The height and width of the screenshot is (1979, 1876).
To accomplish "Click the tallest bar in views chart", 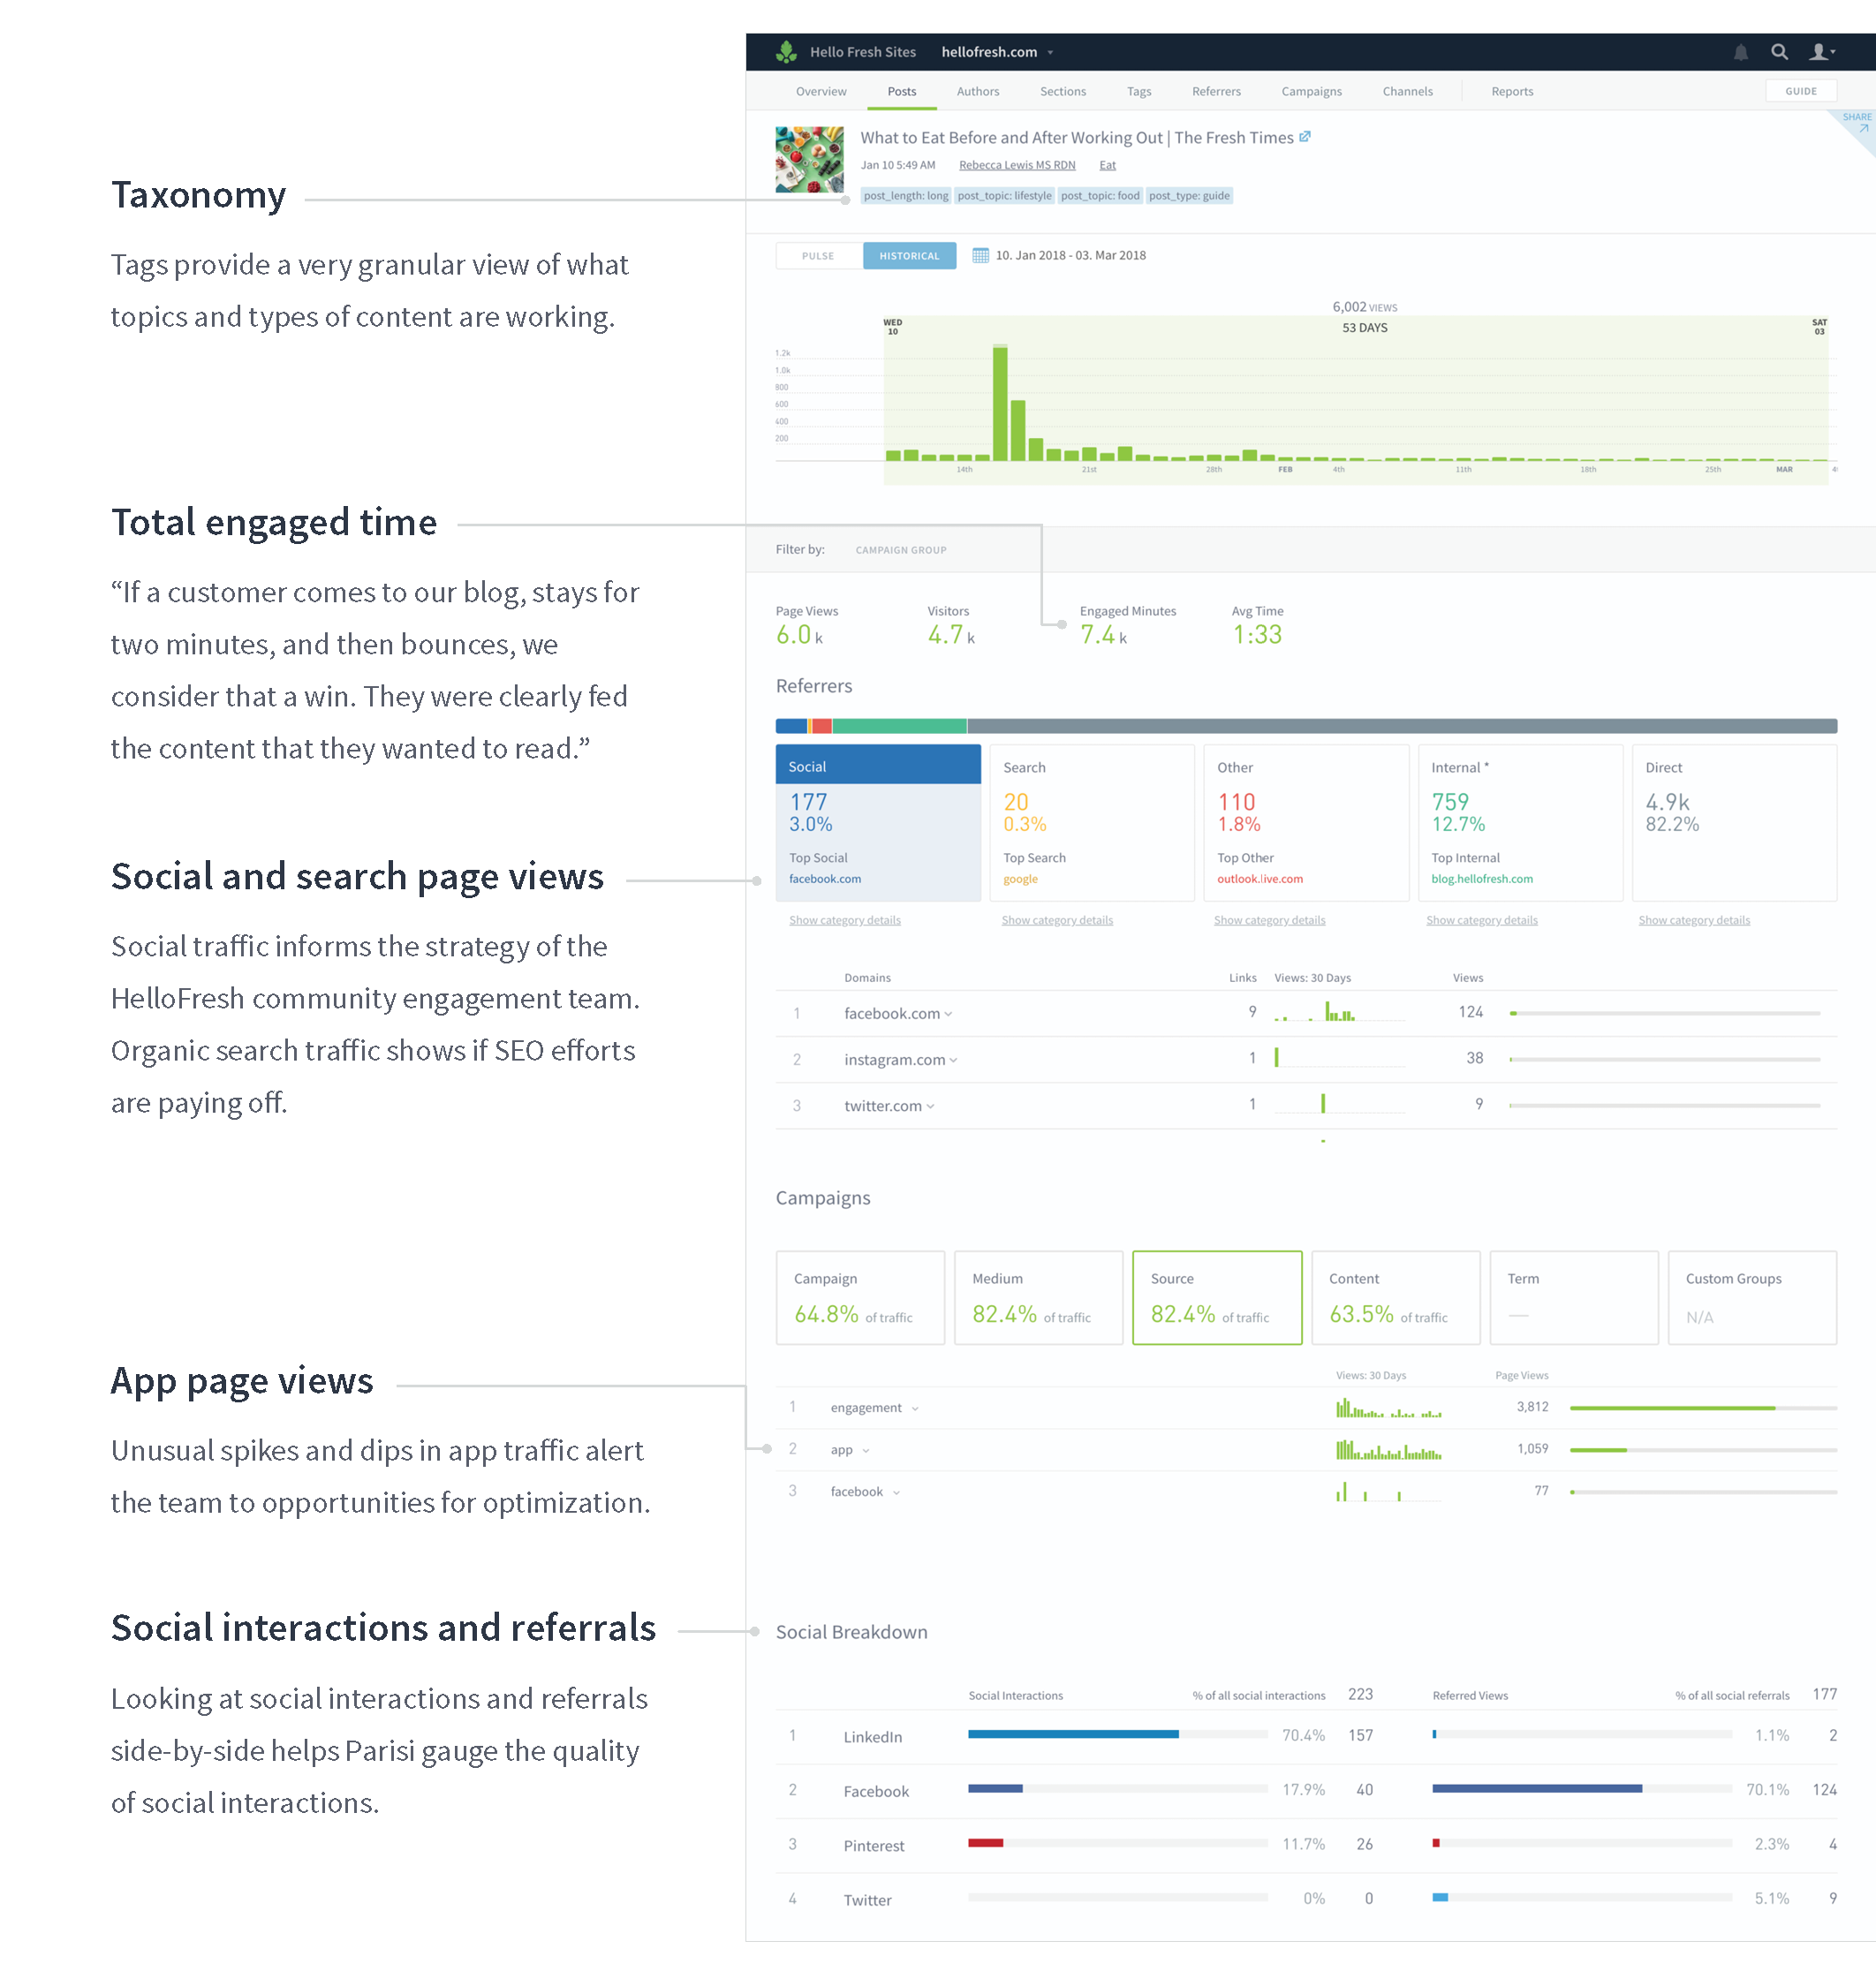I will pos(1000,404).
